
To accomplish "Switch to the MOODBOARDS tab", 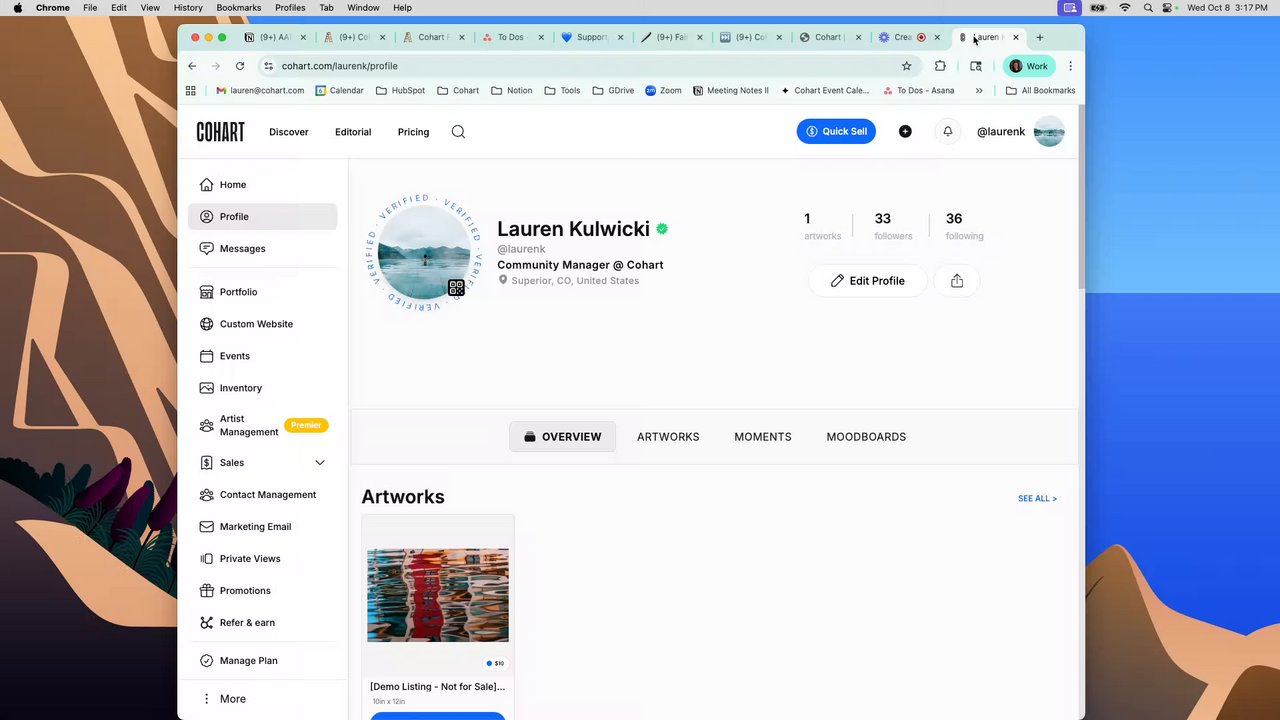I will point(866,437).
